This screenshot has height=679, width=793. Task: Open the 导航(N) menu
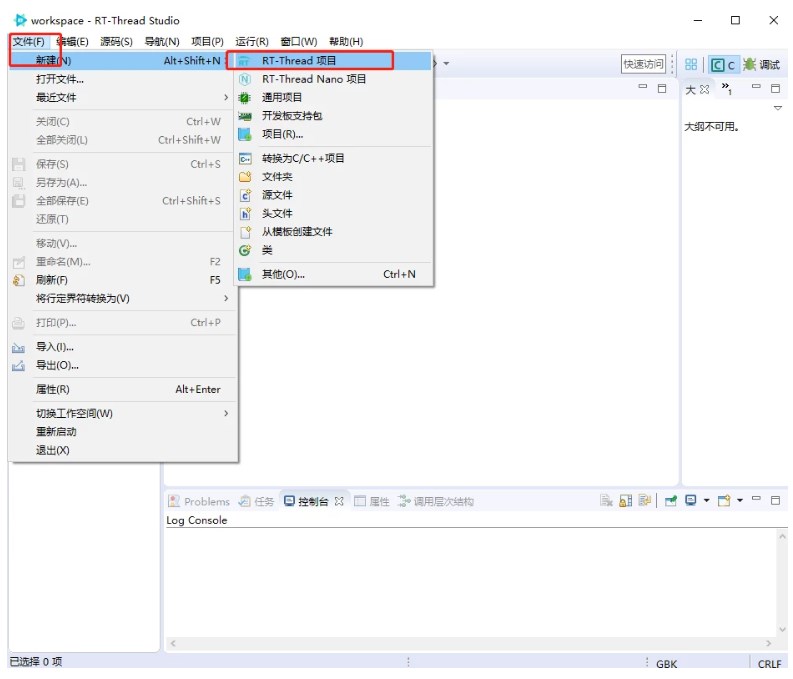162,41
